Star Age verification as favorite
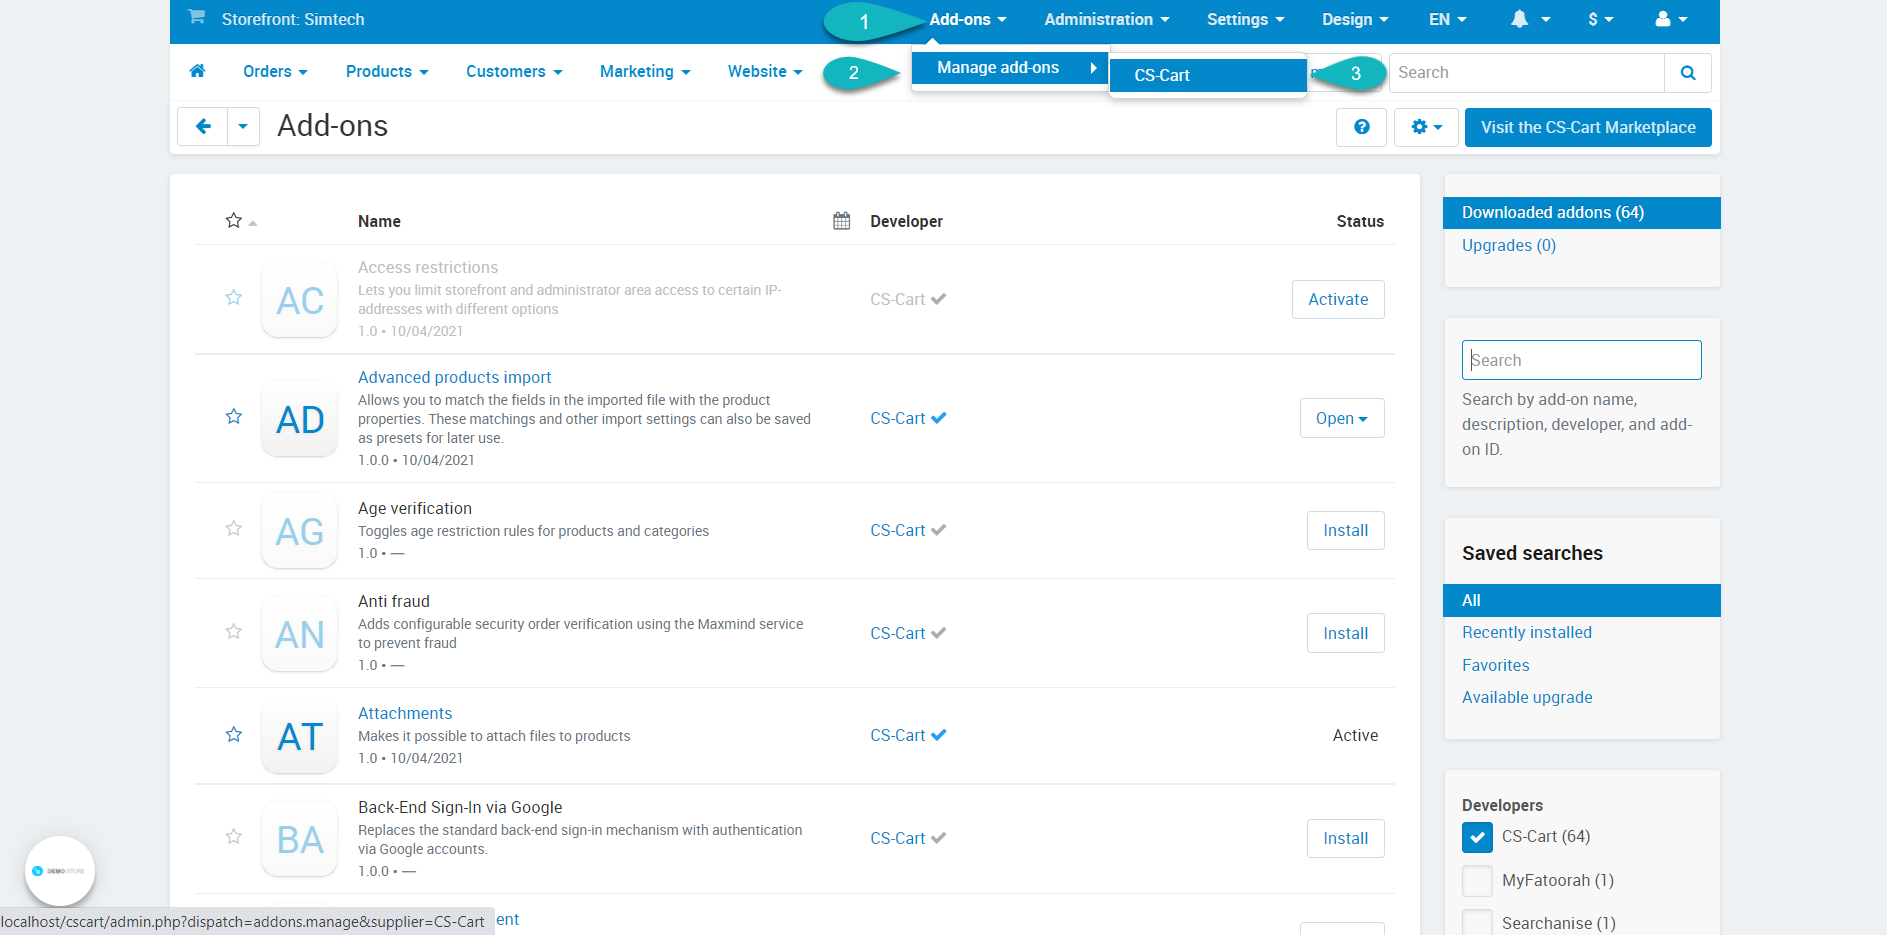This screenshot has height=935, width=1887. (234, 529)
